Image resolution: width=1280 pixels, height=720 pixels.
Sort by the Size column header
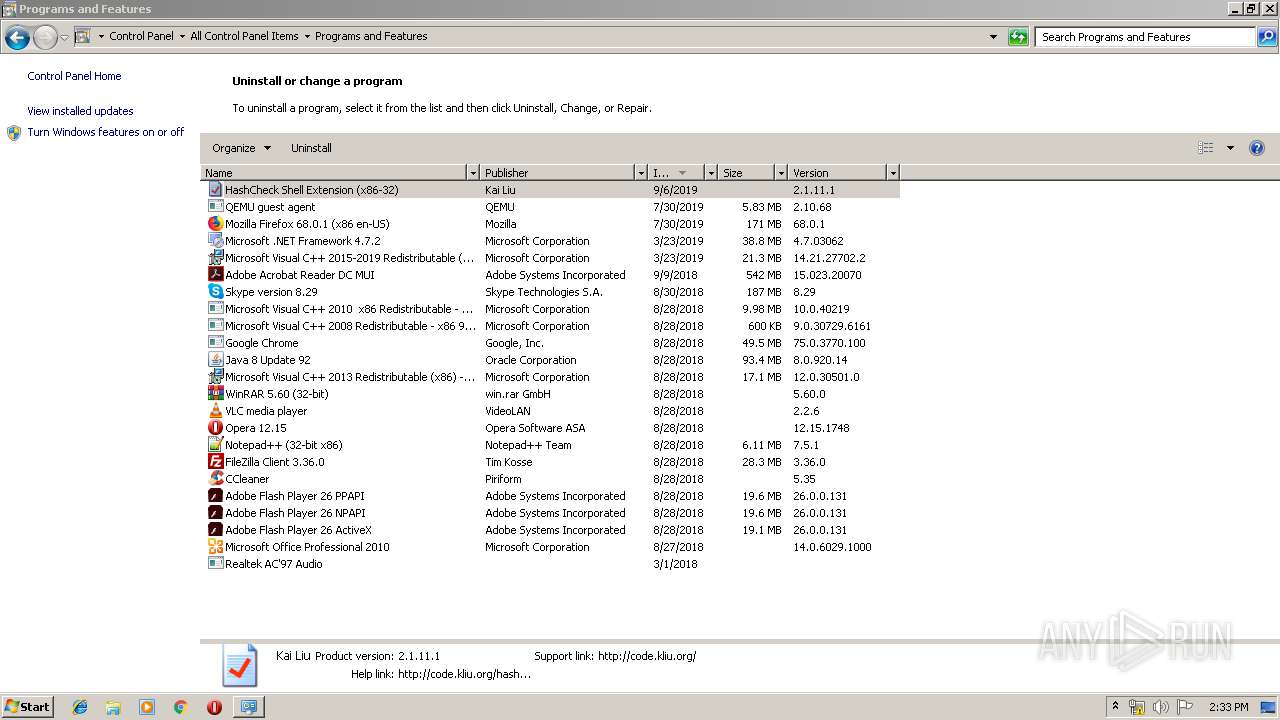pos(746,173)
